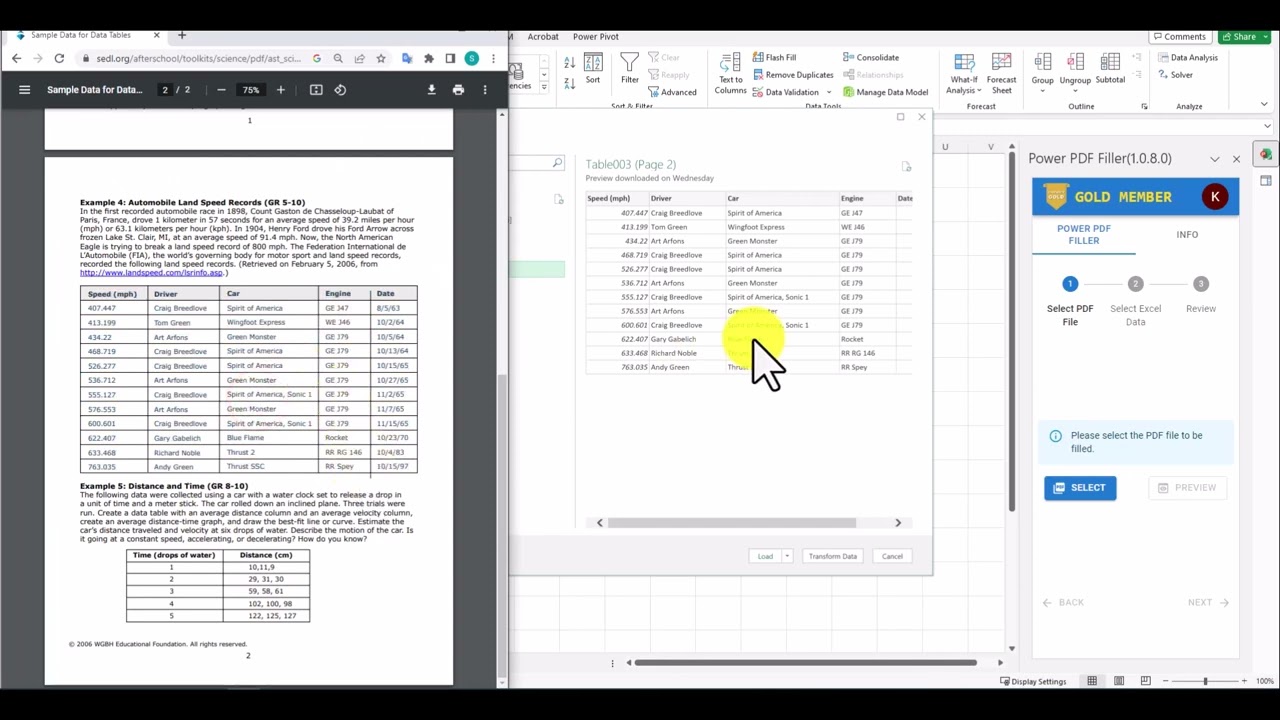Open Manage Data Model
This screenshot has width=1280, height=720.
click(885, 92)
